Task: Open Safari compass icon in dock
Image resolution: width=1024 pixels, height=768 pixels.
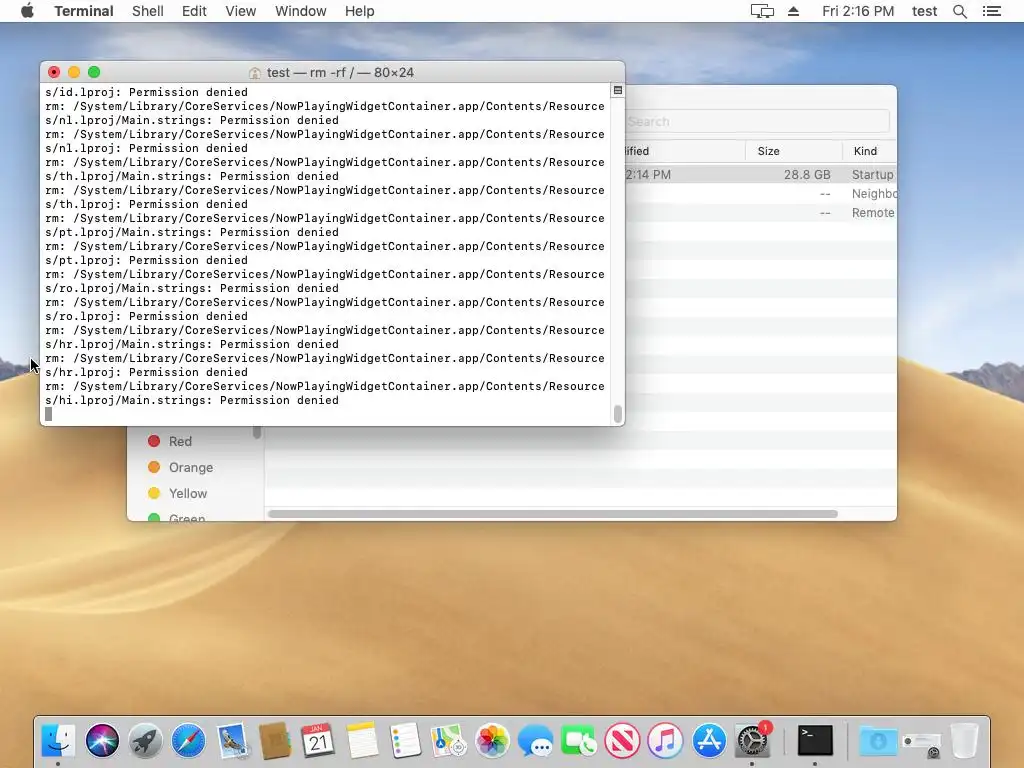Action: pos(188,741)
